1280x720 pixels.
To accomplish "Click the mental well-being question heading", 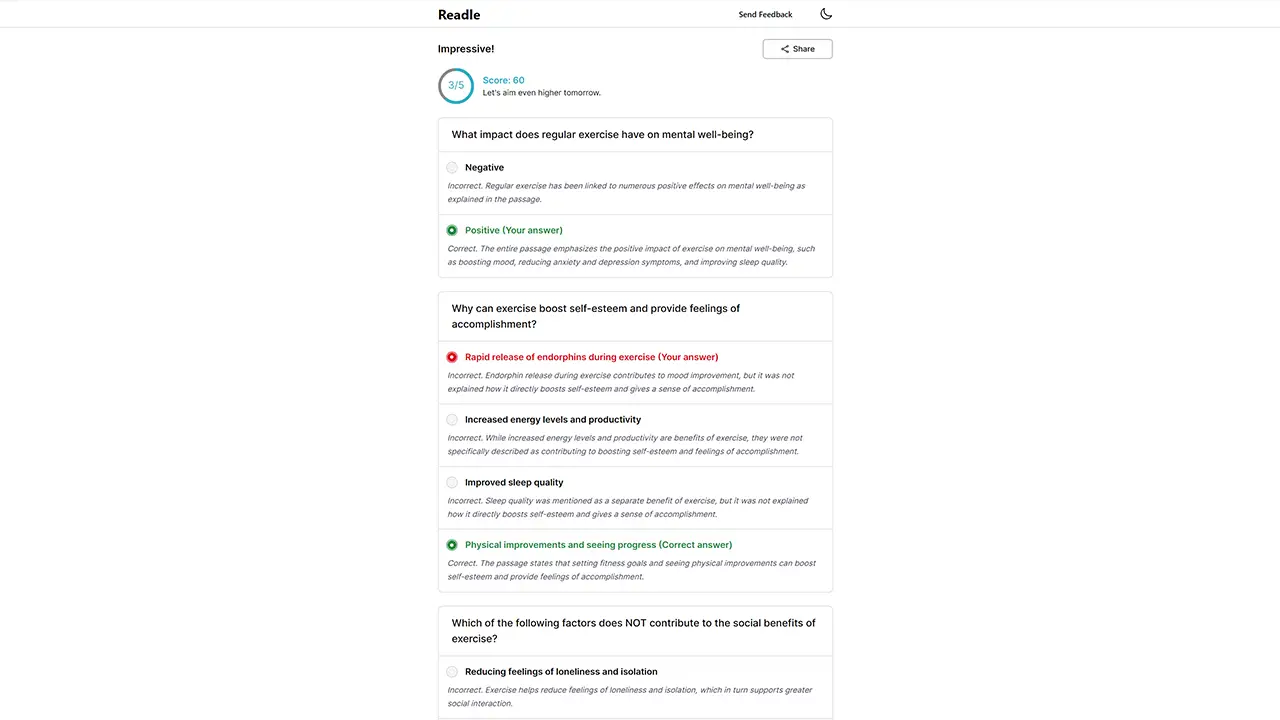I will coord(602,135).
